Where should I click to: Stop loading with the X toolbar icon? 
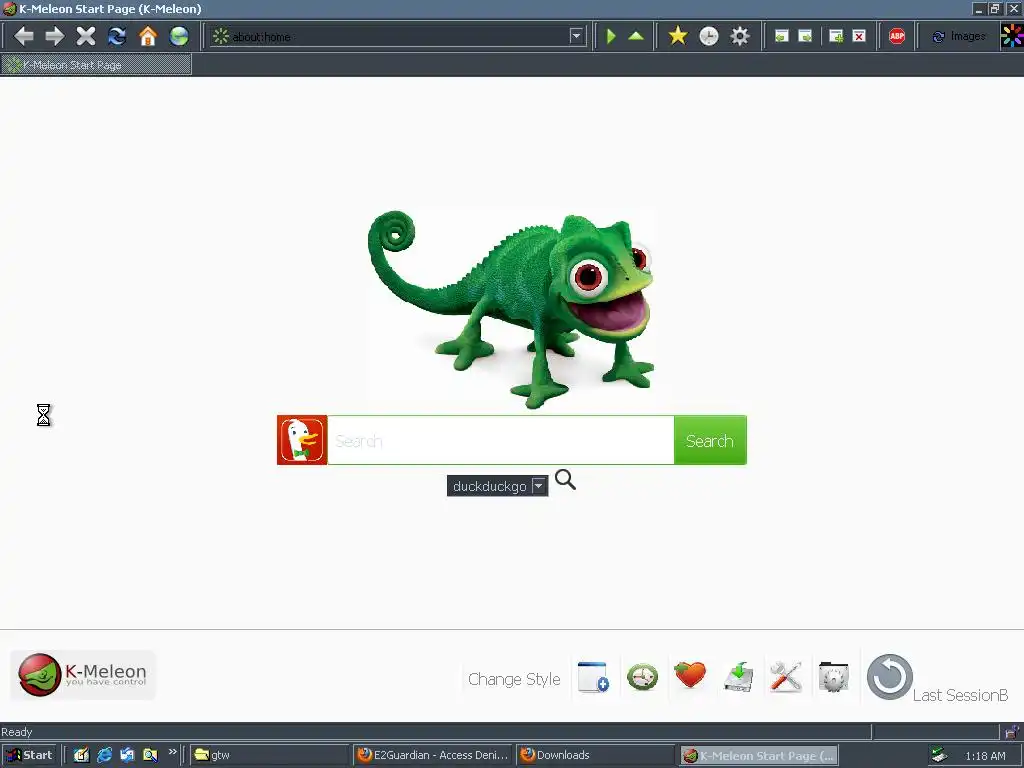86,36
